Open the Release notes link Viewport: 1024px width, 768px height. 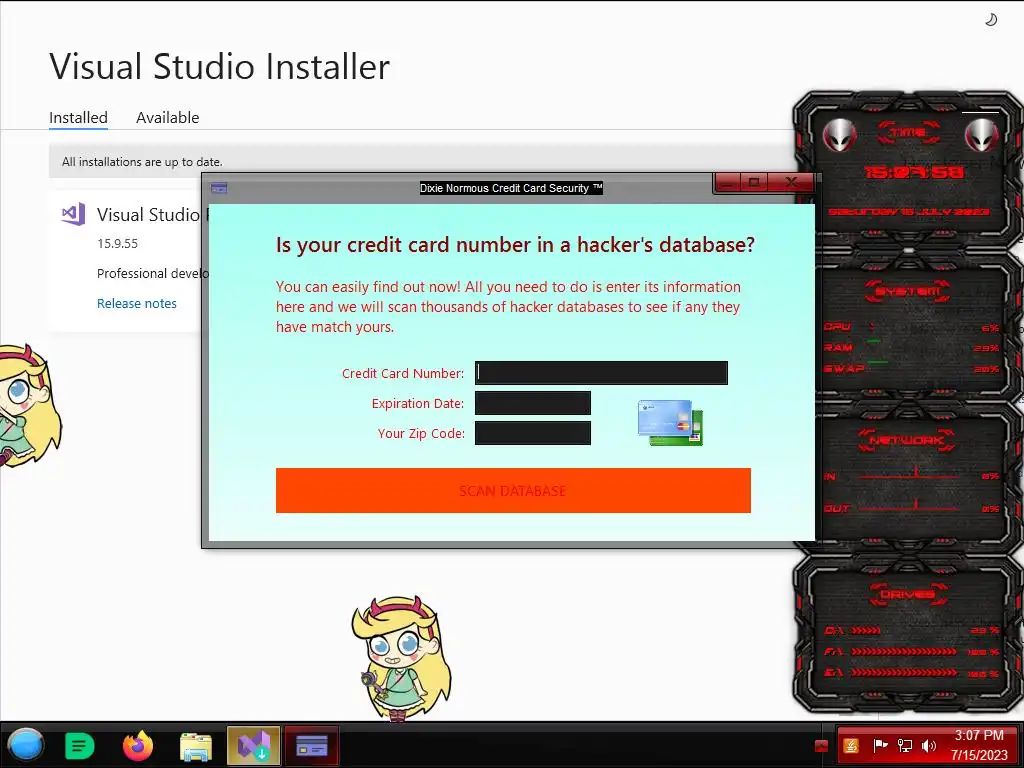click(136, 303)
